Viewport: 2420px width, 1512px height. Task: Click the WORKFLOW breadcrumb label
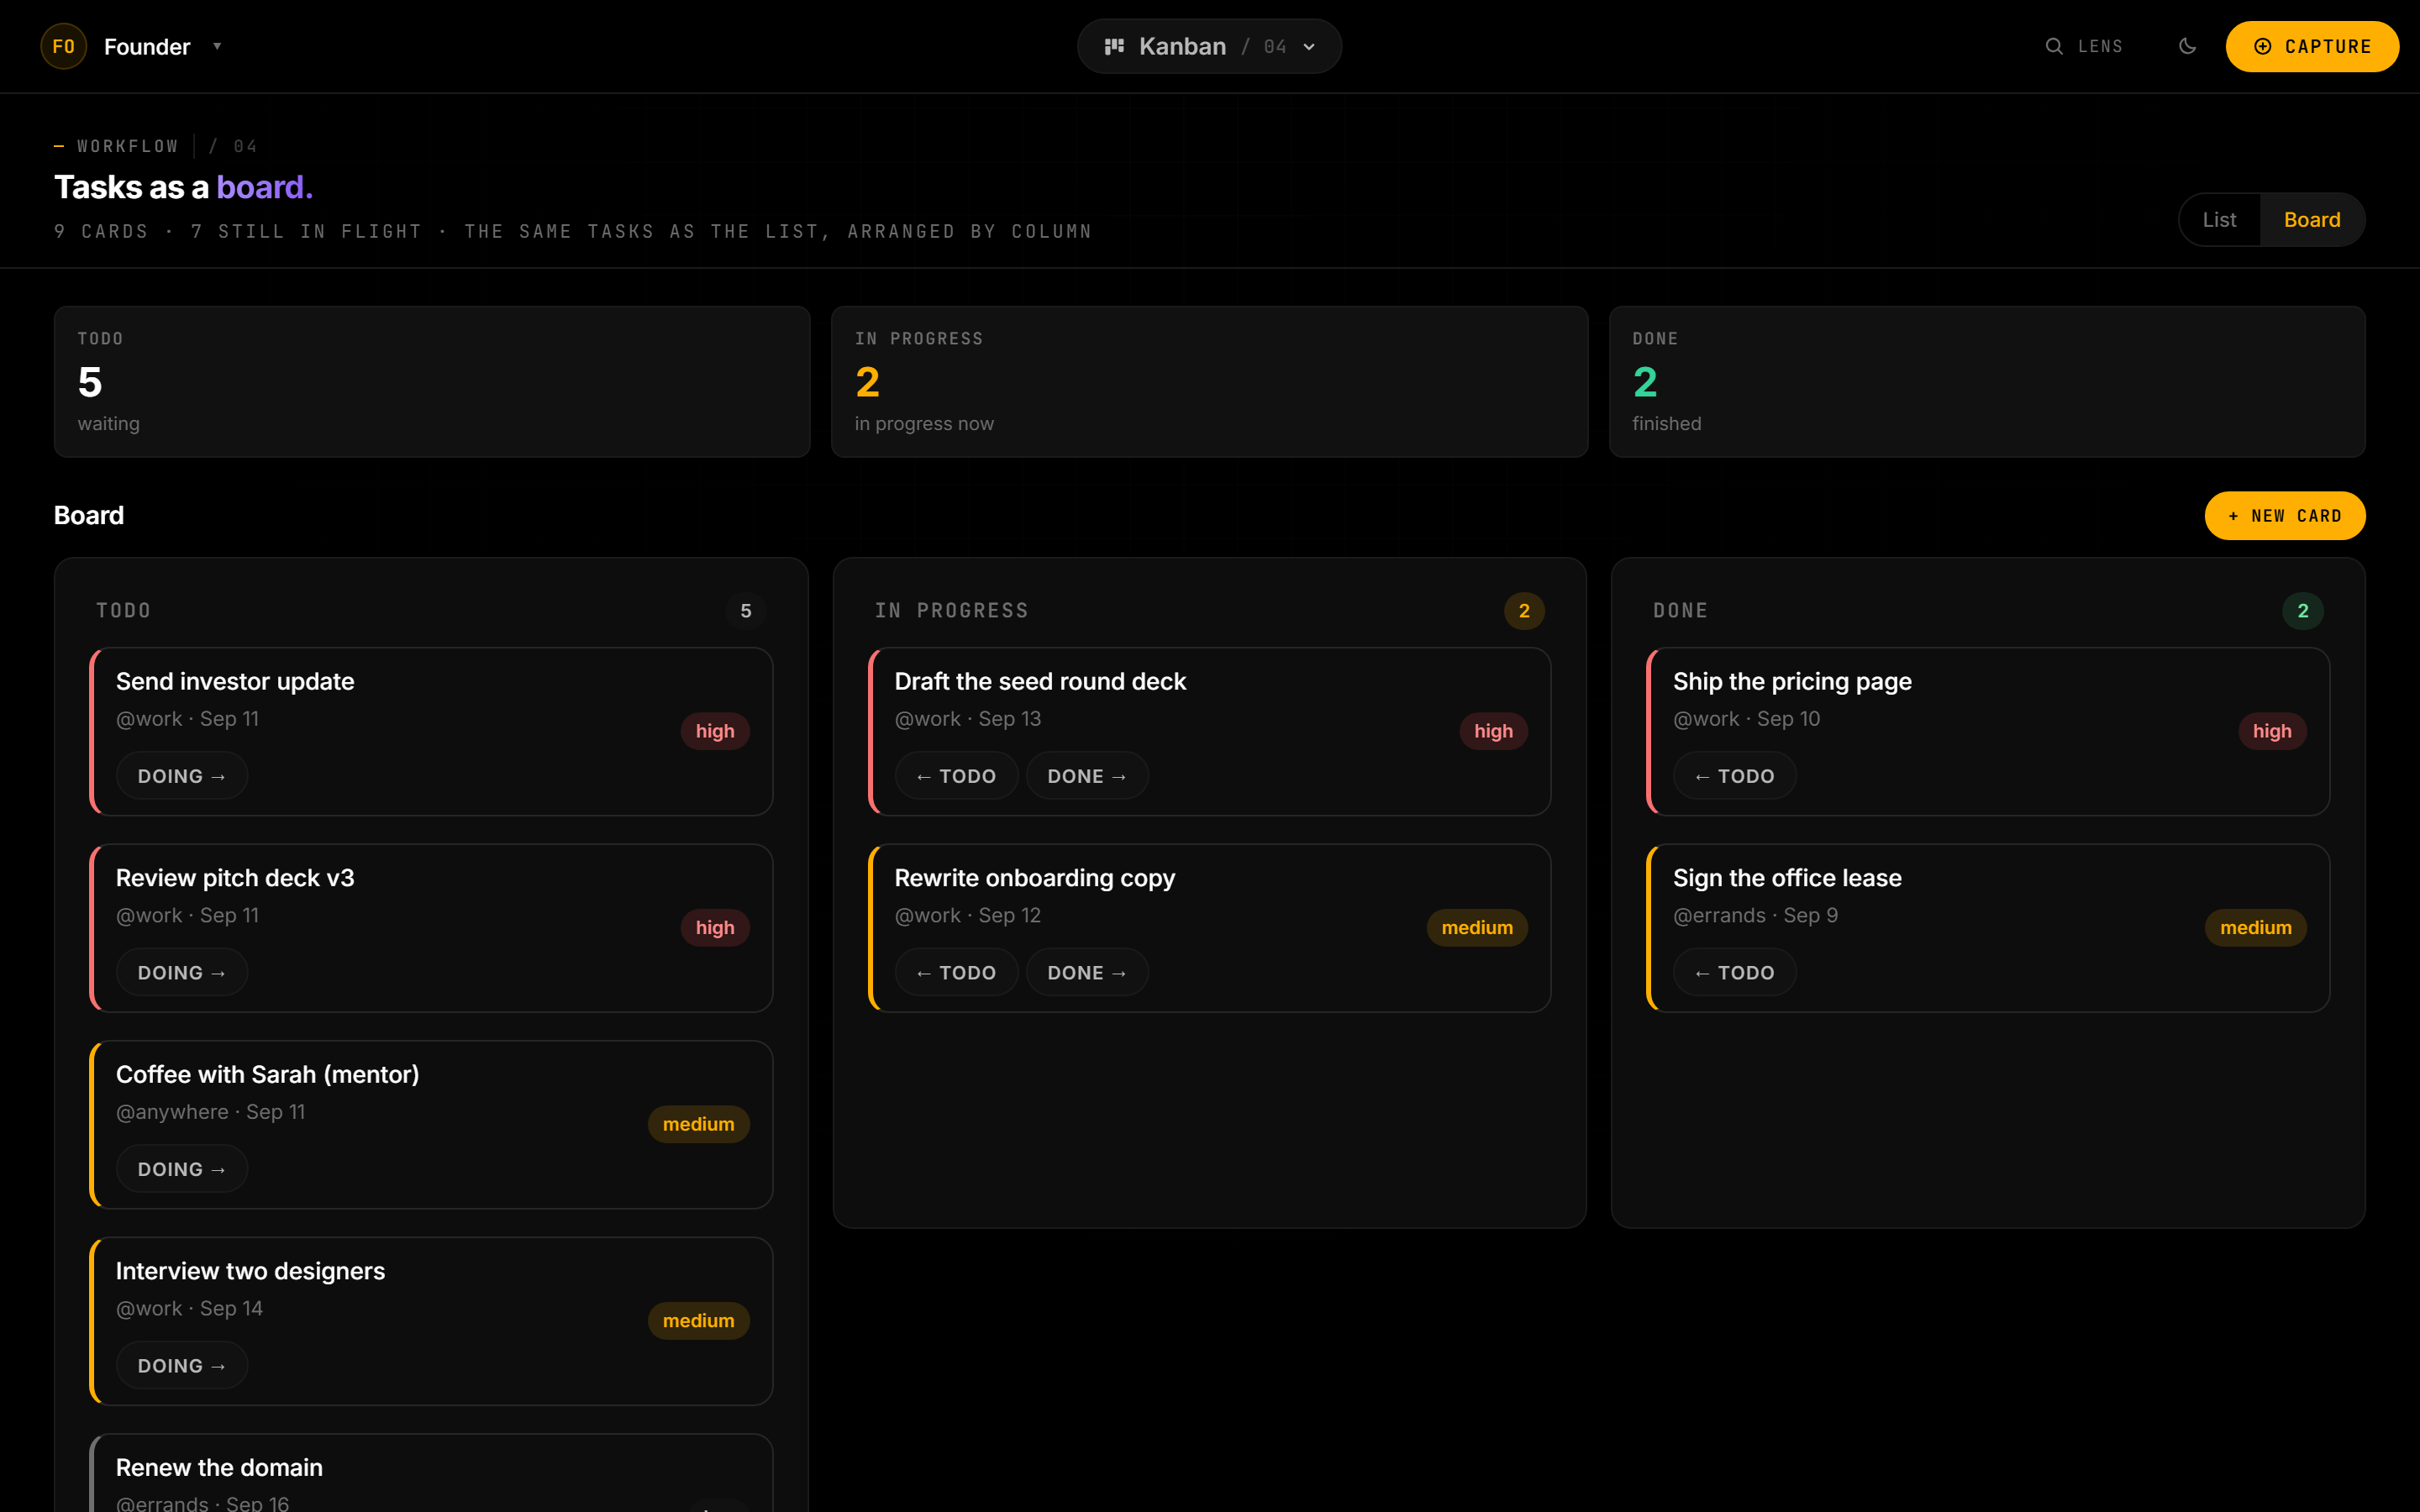[x=128, y=146]
